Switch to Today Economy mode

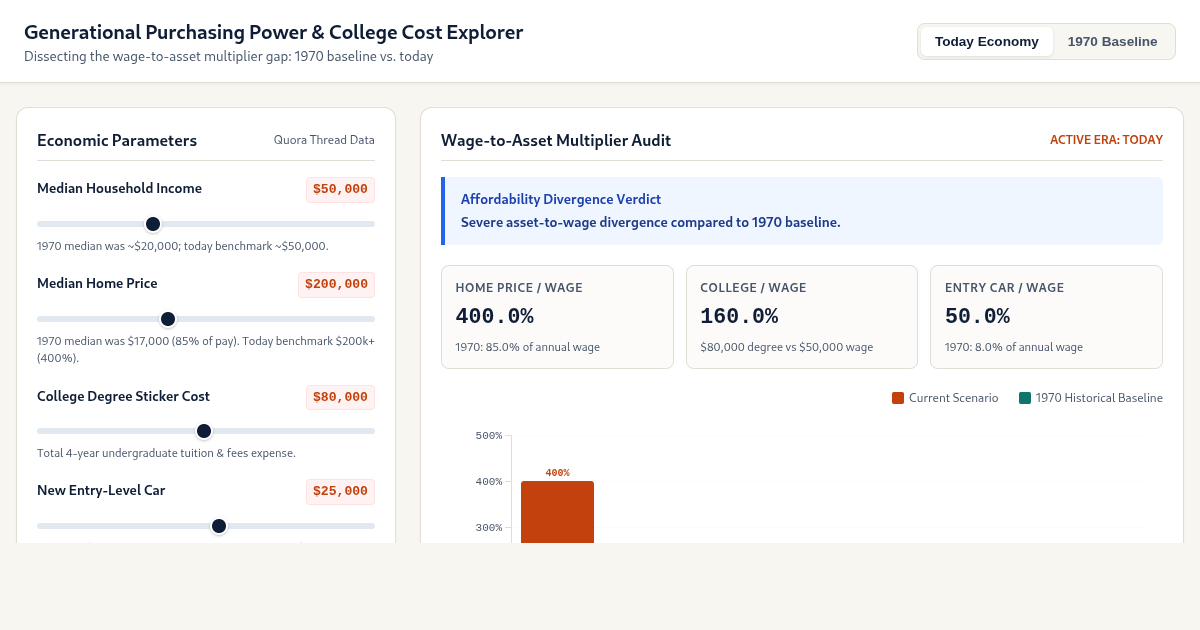986,42
